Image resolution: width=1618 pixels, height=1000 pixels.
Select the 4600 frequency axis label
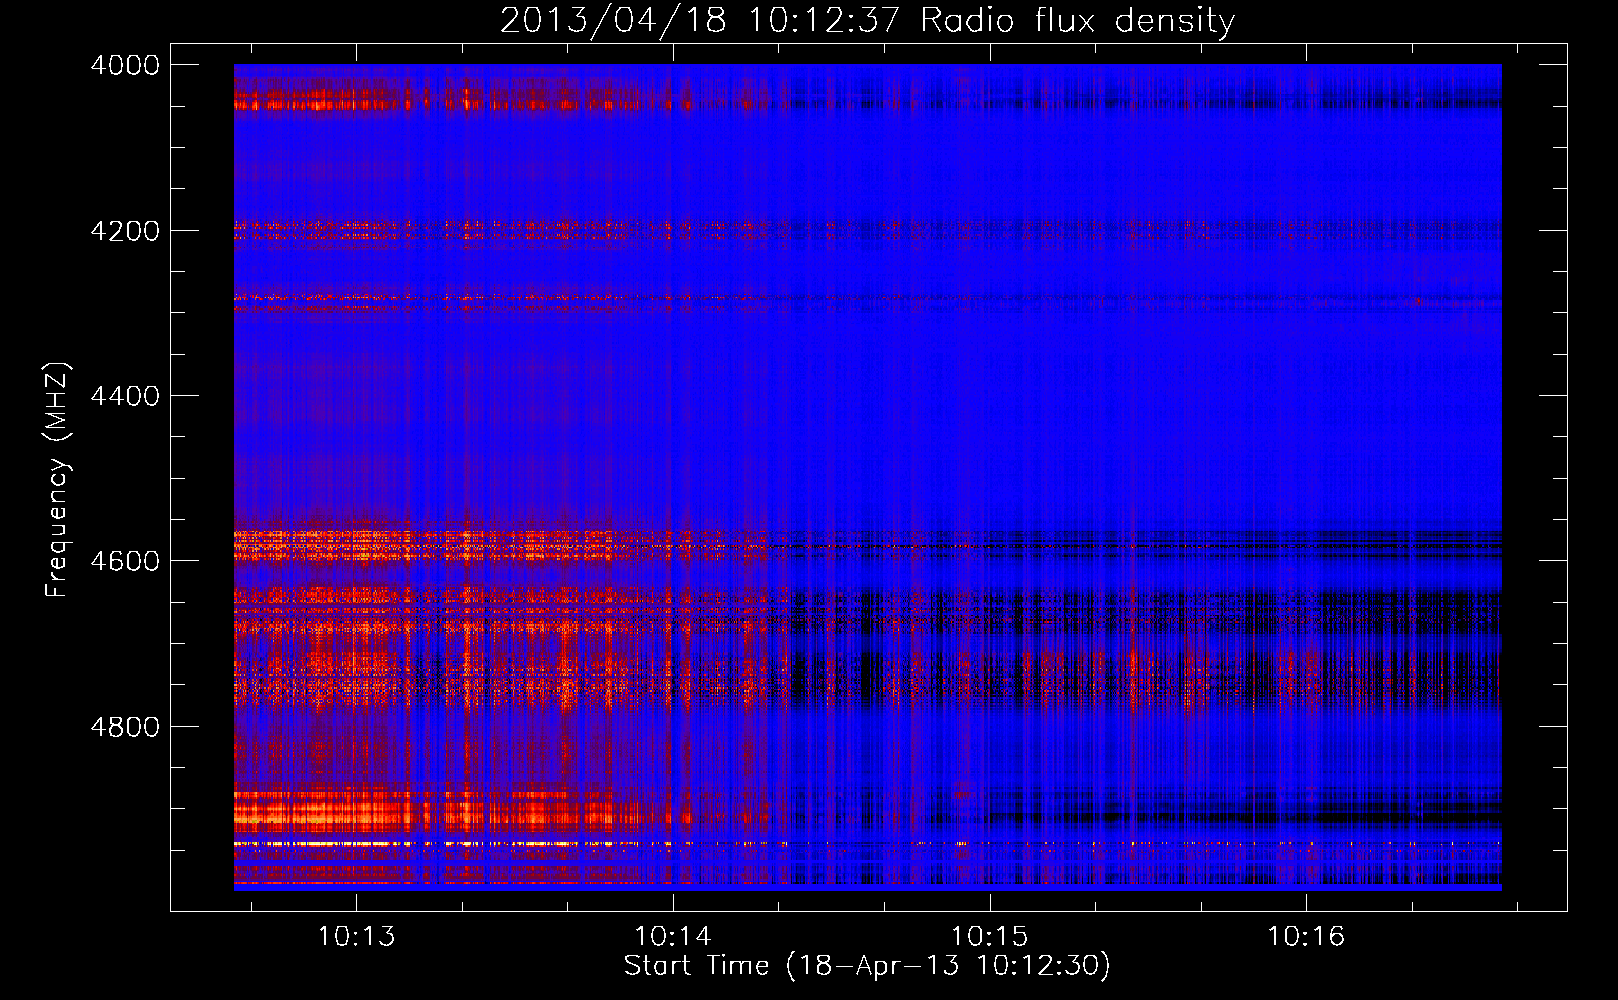tap(125, 561)
